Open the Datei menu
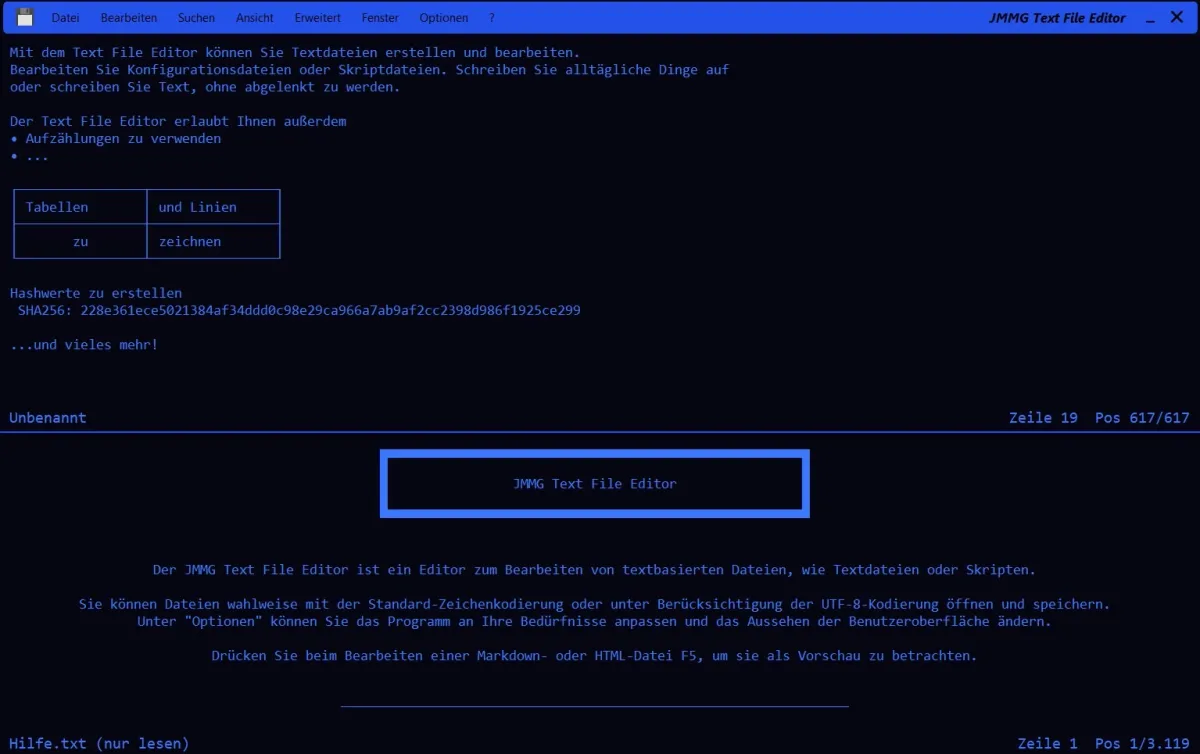 coord(66,18)
